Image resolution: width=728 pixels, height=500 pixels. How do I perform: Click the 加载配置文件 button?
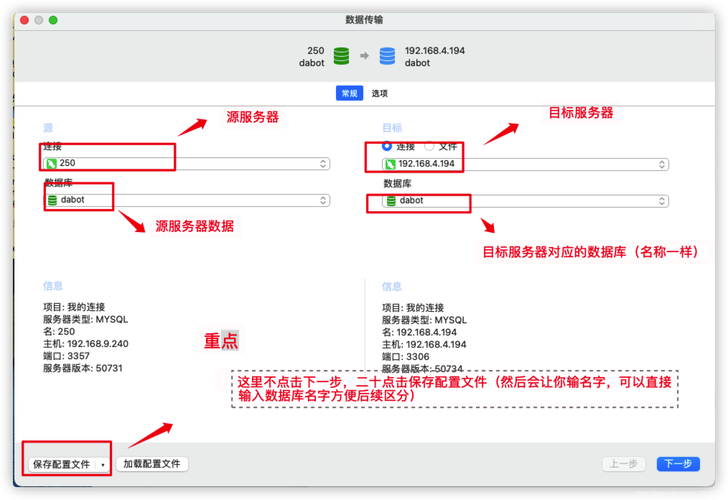click(x=152, y=464)
